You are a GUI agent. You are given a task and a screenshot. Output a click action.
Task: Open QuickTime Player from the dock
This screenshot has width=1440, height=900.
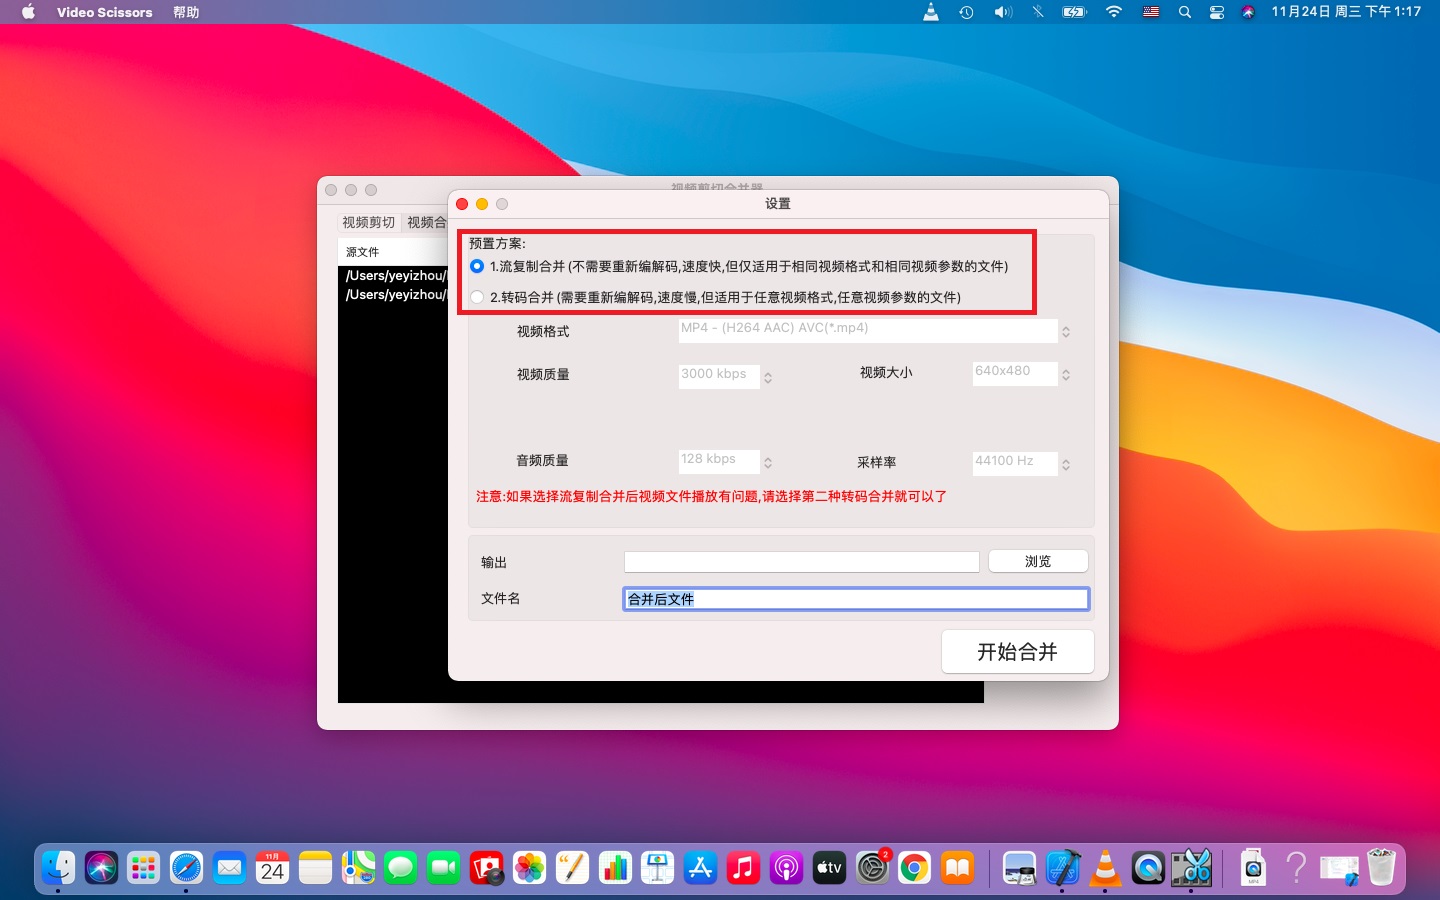click(1148, 868)
